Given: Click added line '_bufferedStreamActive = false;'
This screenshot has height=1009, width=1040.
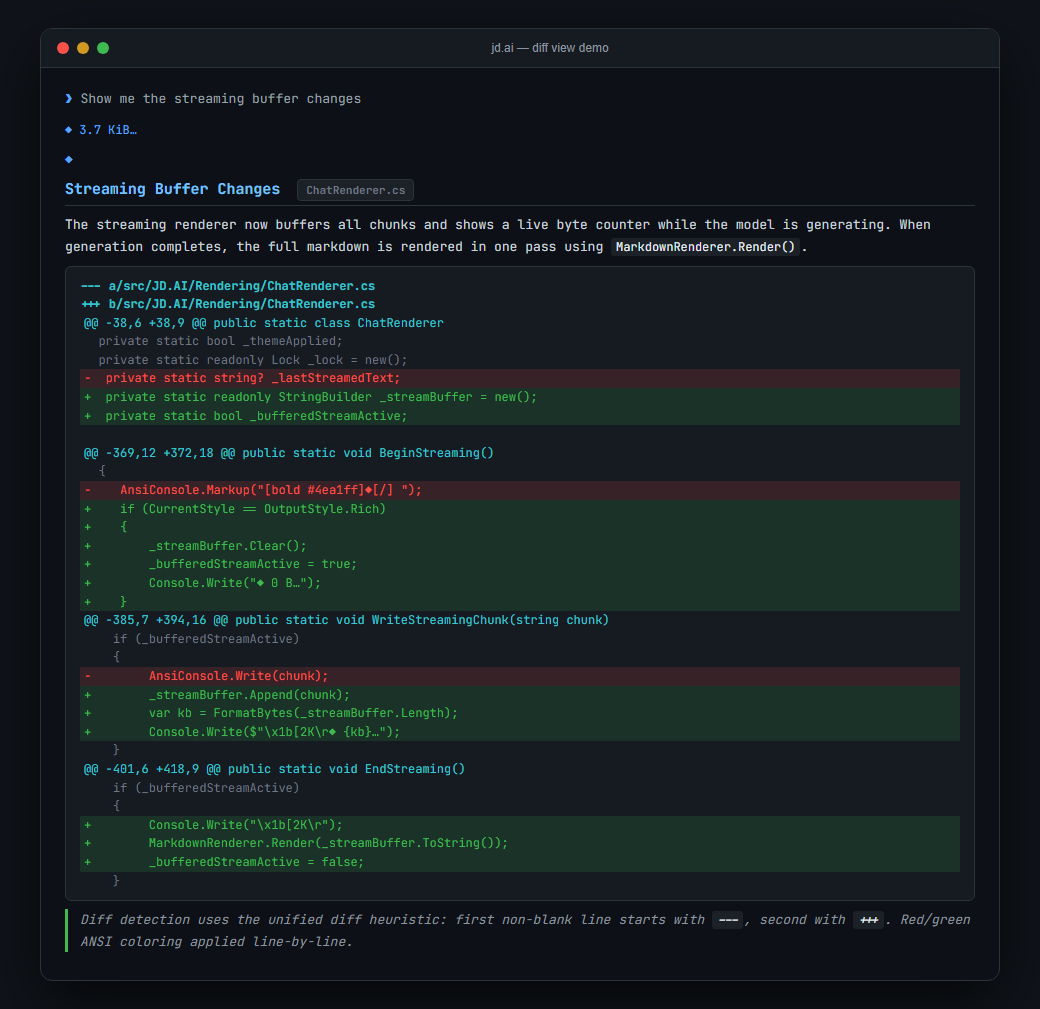Looking at the screenshot, I should click(x=520, y=862).
